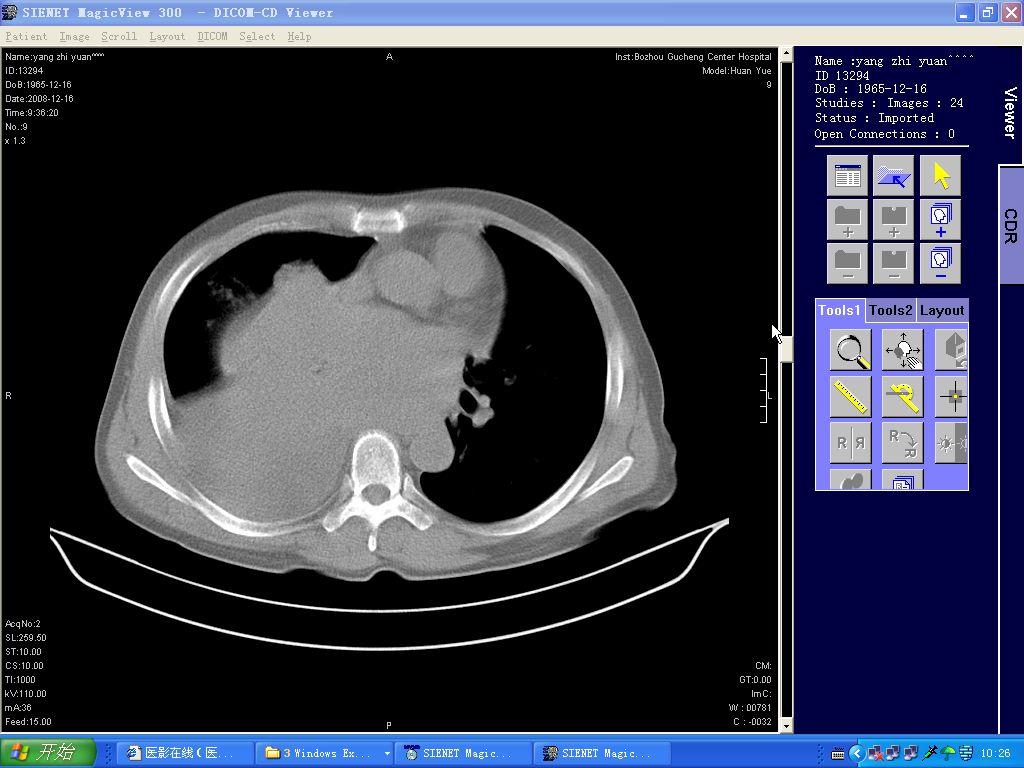This screenshot has width=1024, height=768.
Task: Click the rotate image R icon
Action: point(903,443)
